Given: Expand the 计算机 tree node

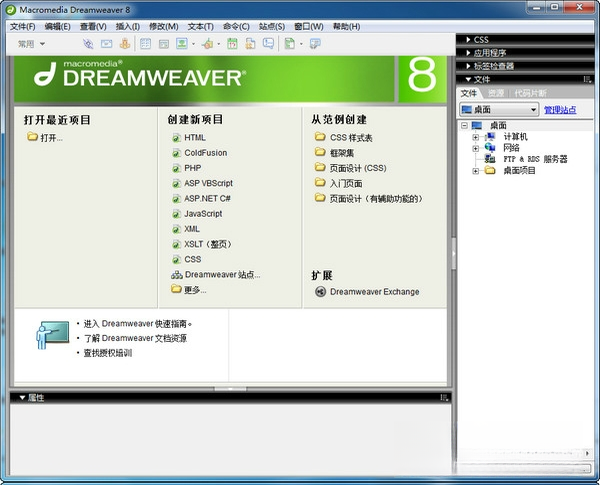Looking at the screenshot, I should point(475,137).
